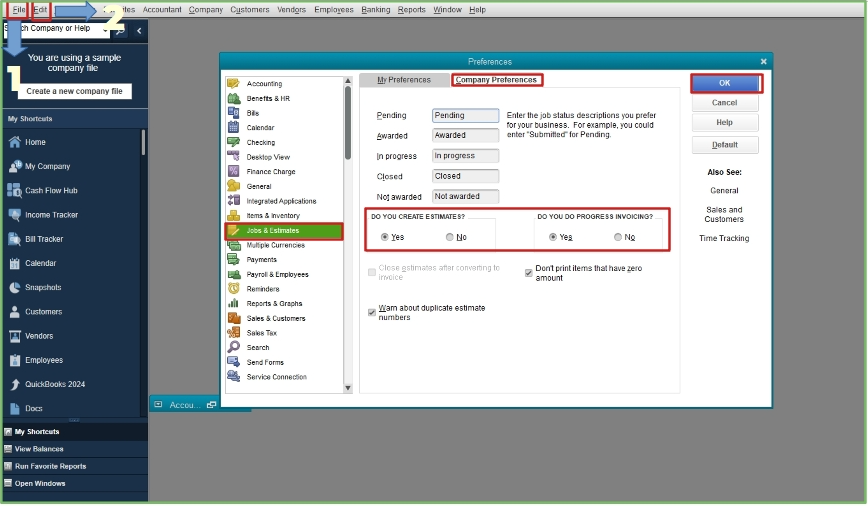Click the Send Forms icon
Viewport: 868px width, 506px height.
pos(233,362)
